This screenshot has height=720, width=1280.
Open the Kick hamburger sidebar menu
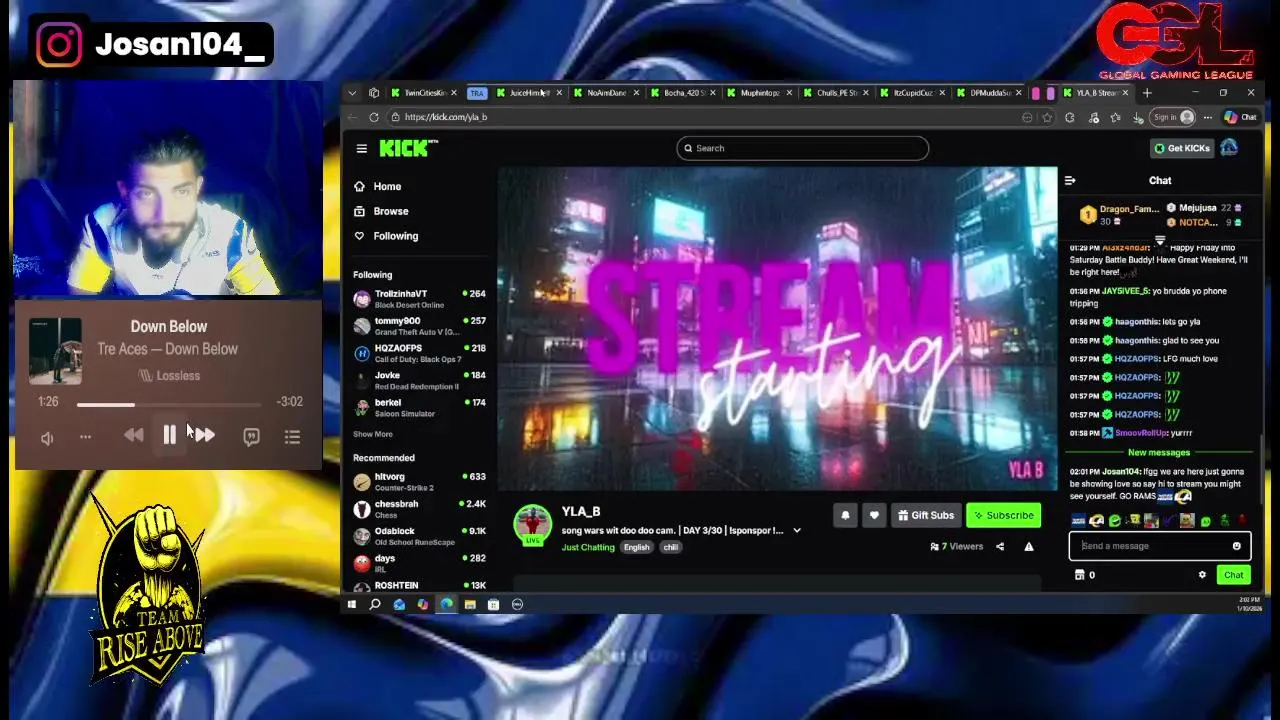point(361,148)
